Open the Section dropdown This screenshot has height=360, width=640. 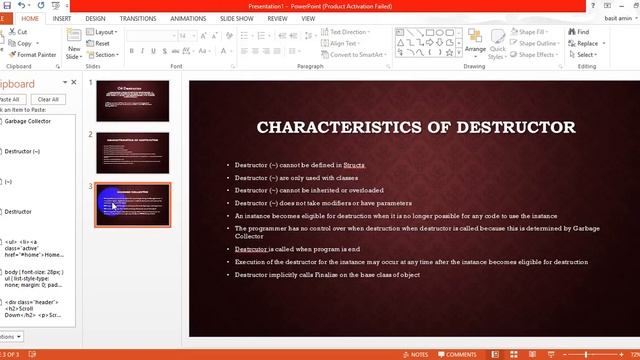(103, 54)
